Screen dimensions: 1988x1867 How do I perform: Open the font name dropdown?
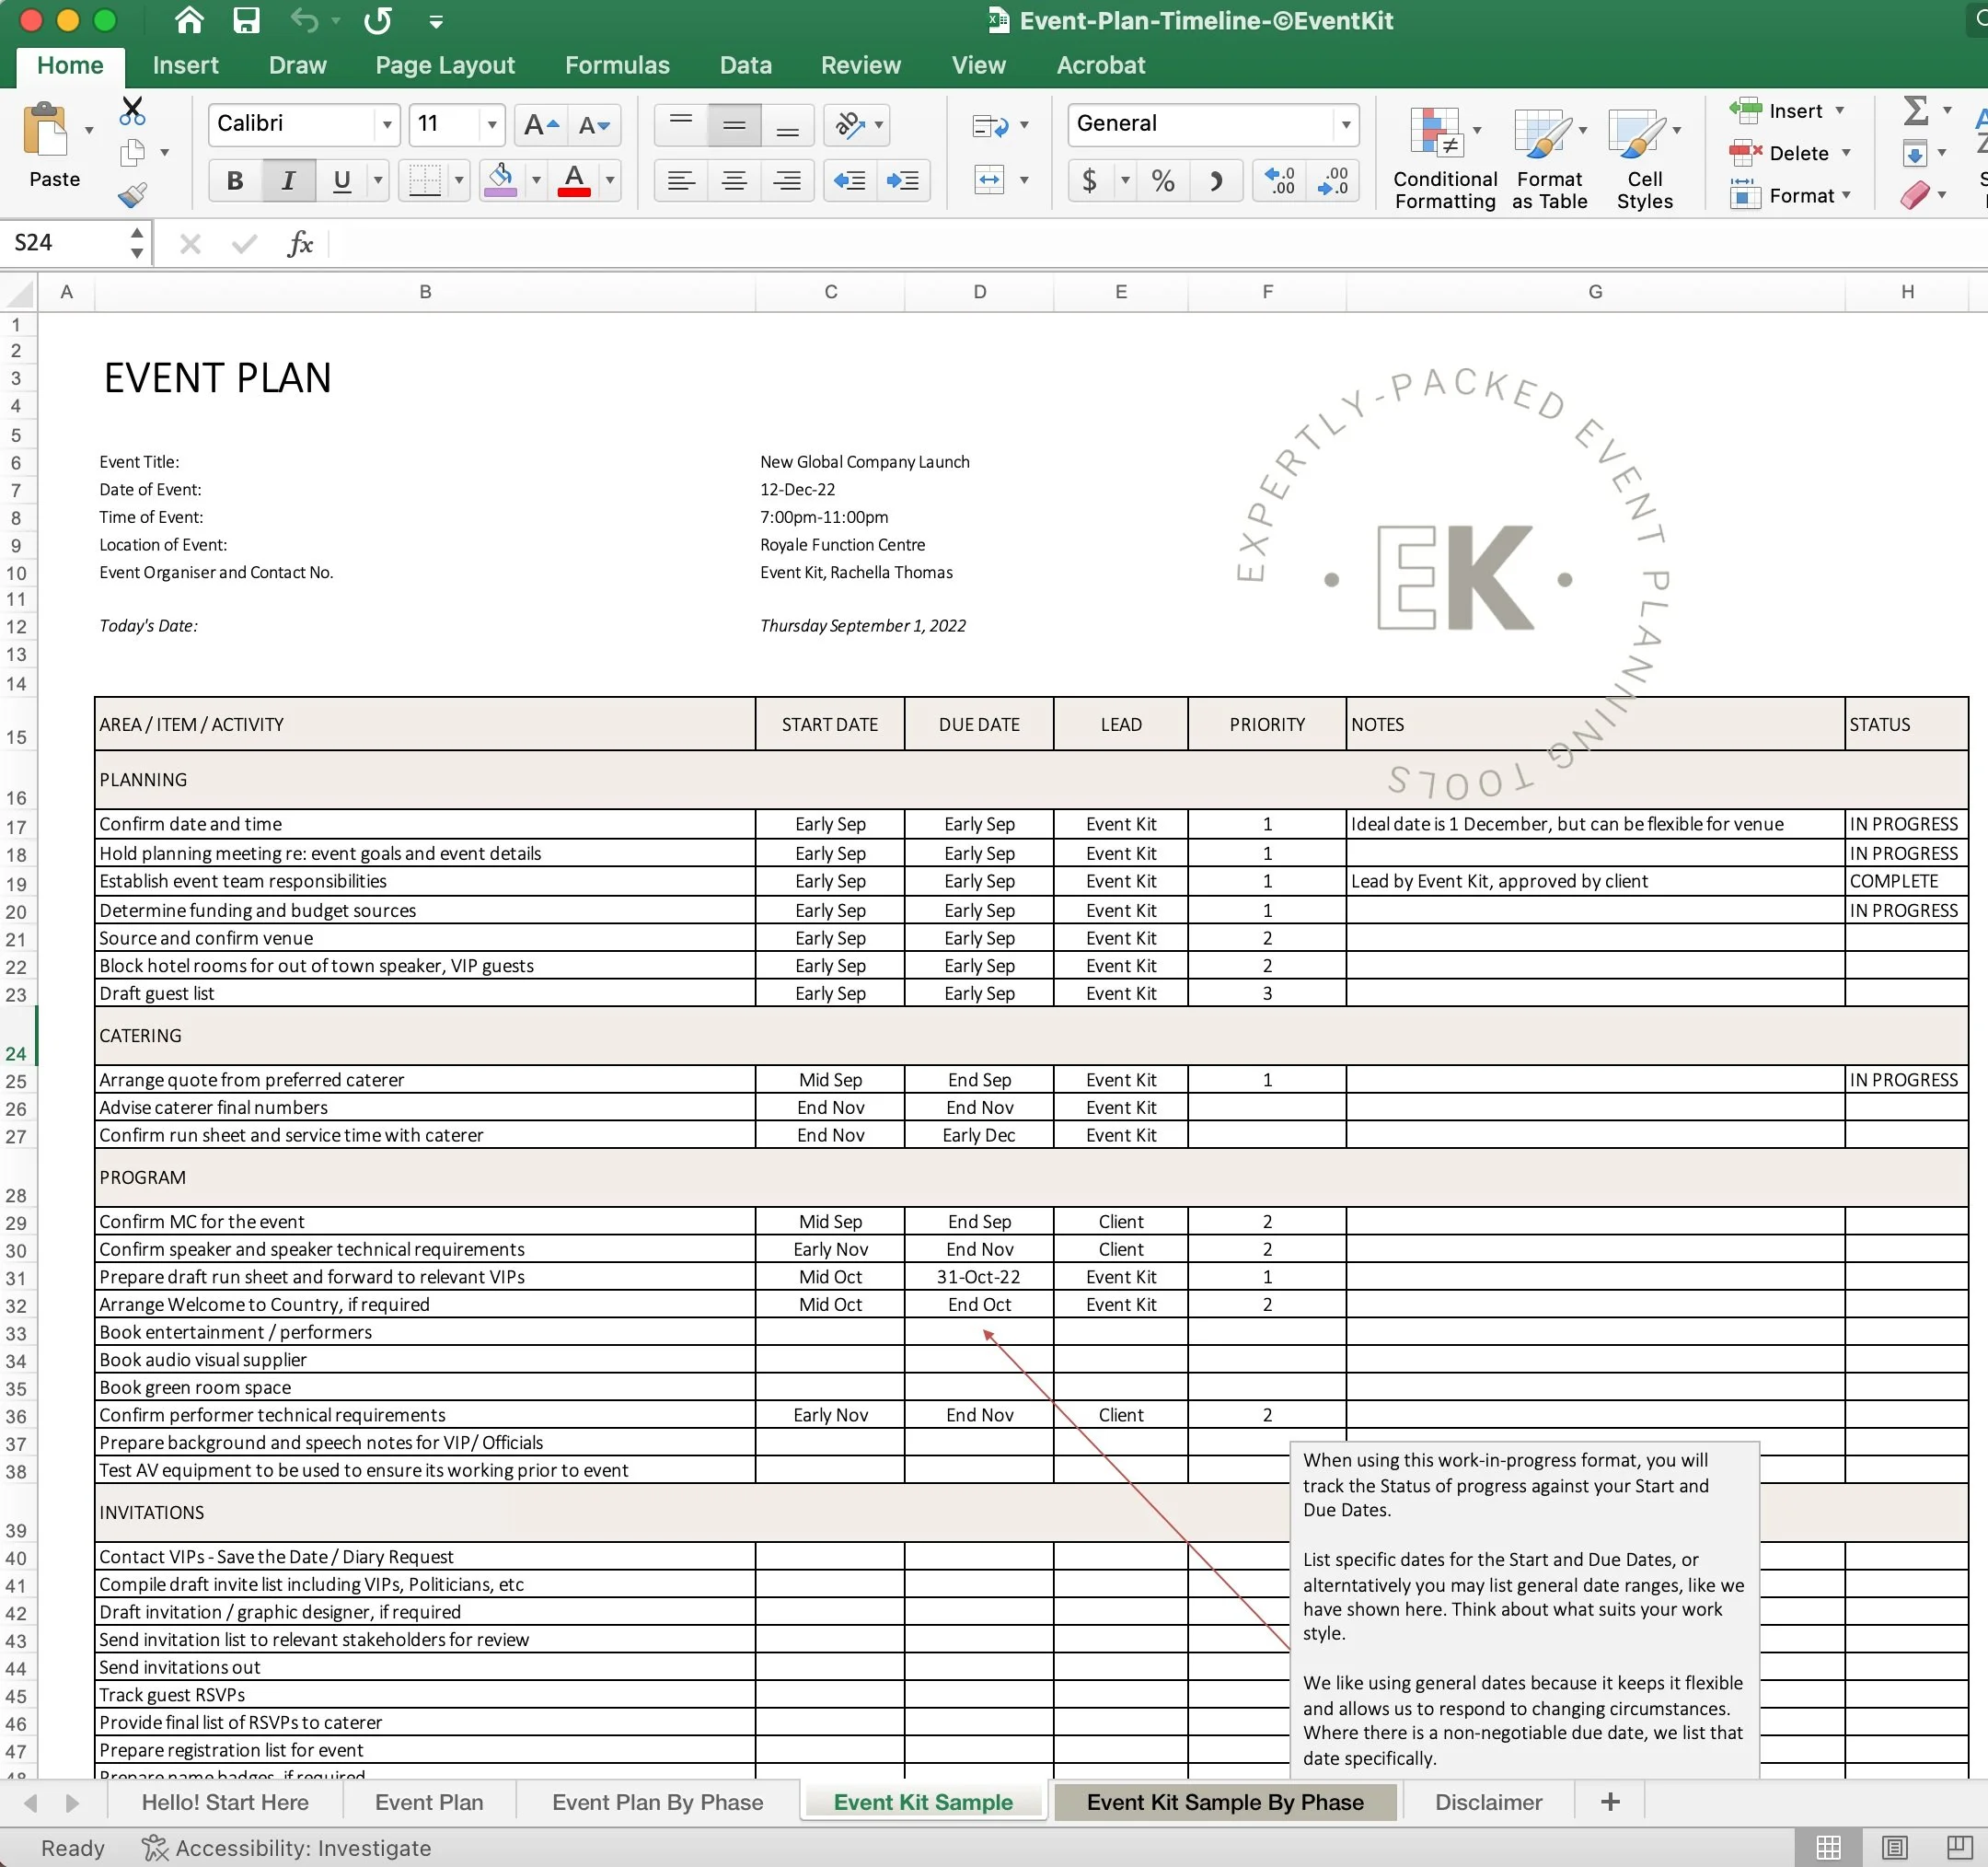(387, 124)
